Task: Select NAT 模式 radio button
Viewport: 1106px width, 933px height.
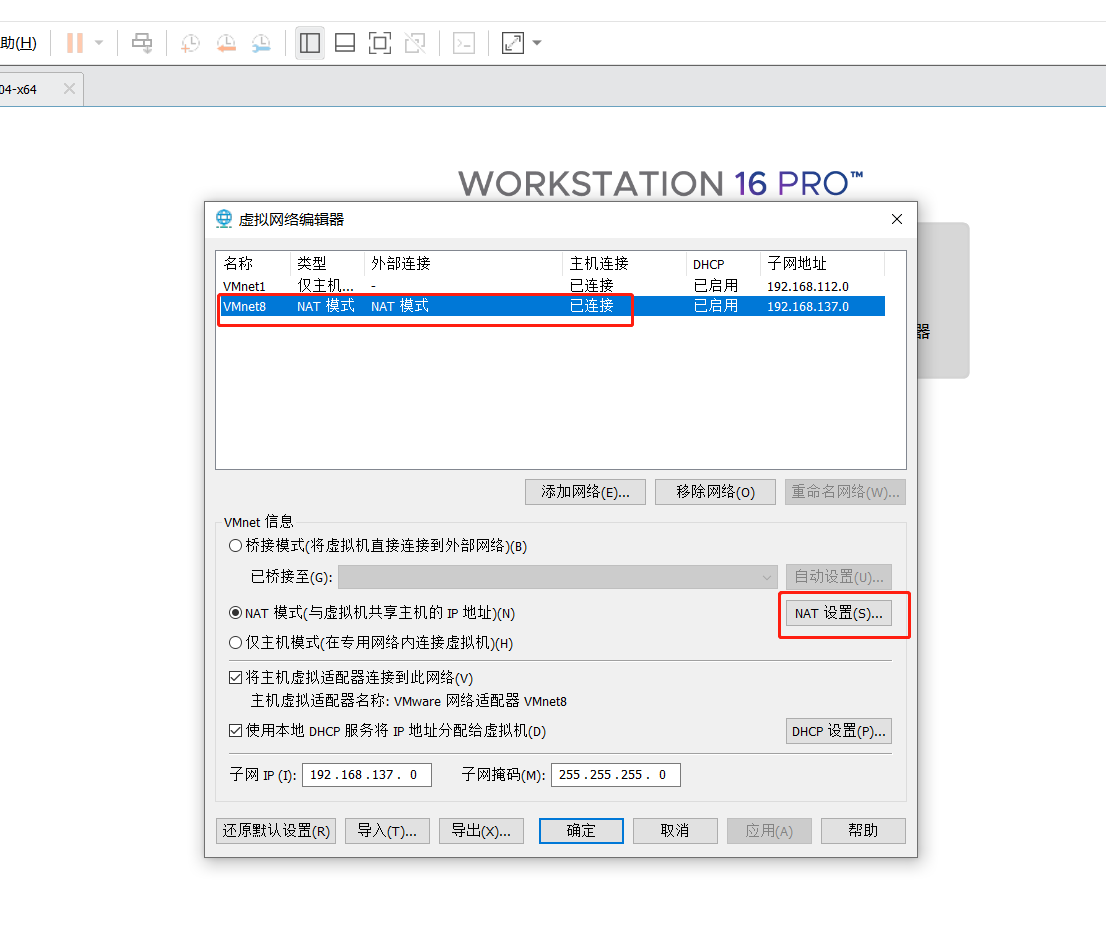Action: pos(236,613)
